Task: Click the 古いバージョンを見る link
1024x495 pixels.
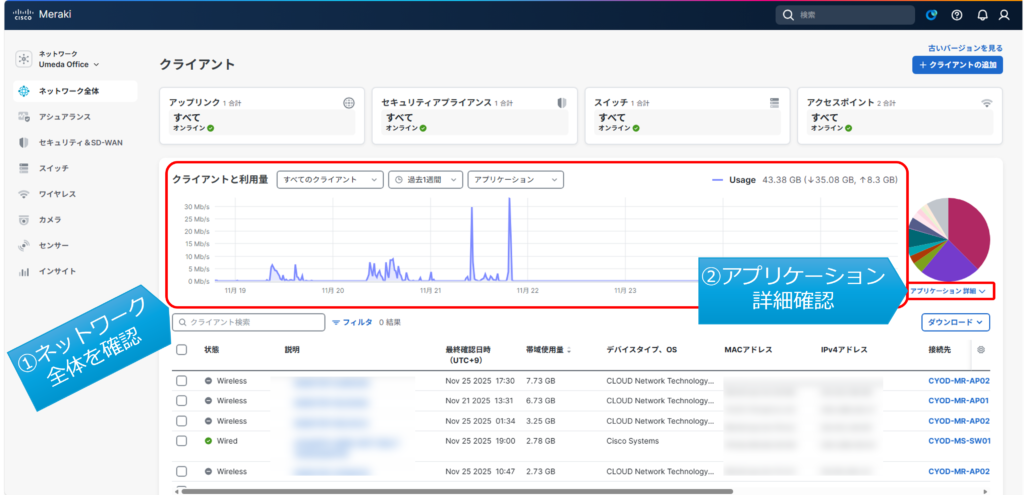Action: (965, 48)
